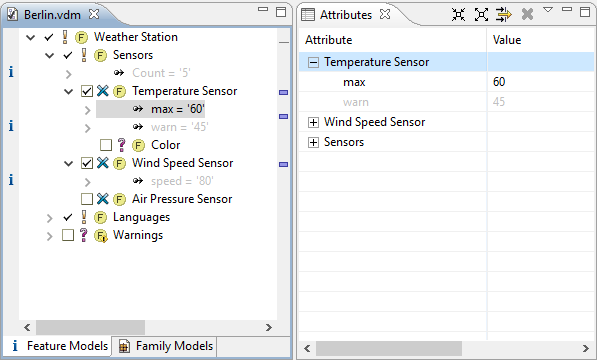Select the Berlin.vdm editor tab

pyautogui.click(x=52, y=15)
